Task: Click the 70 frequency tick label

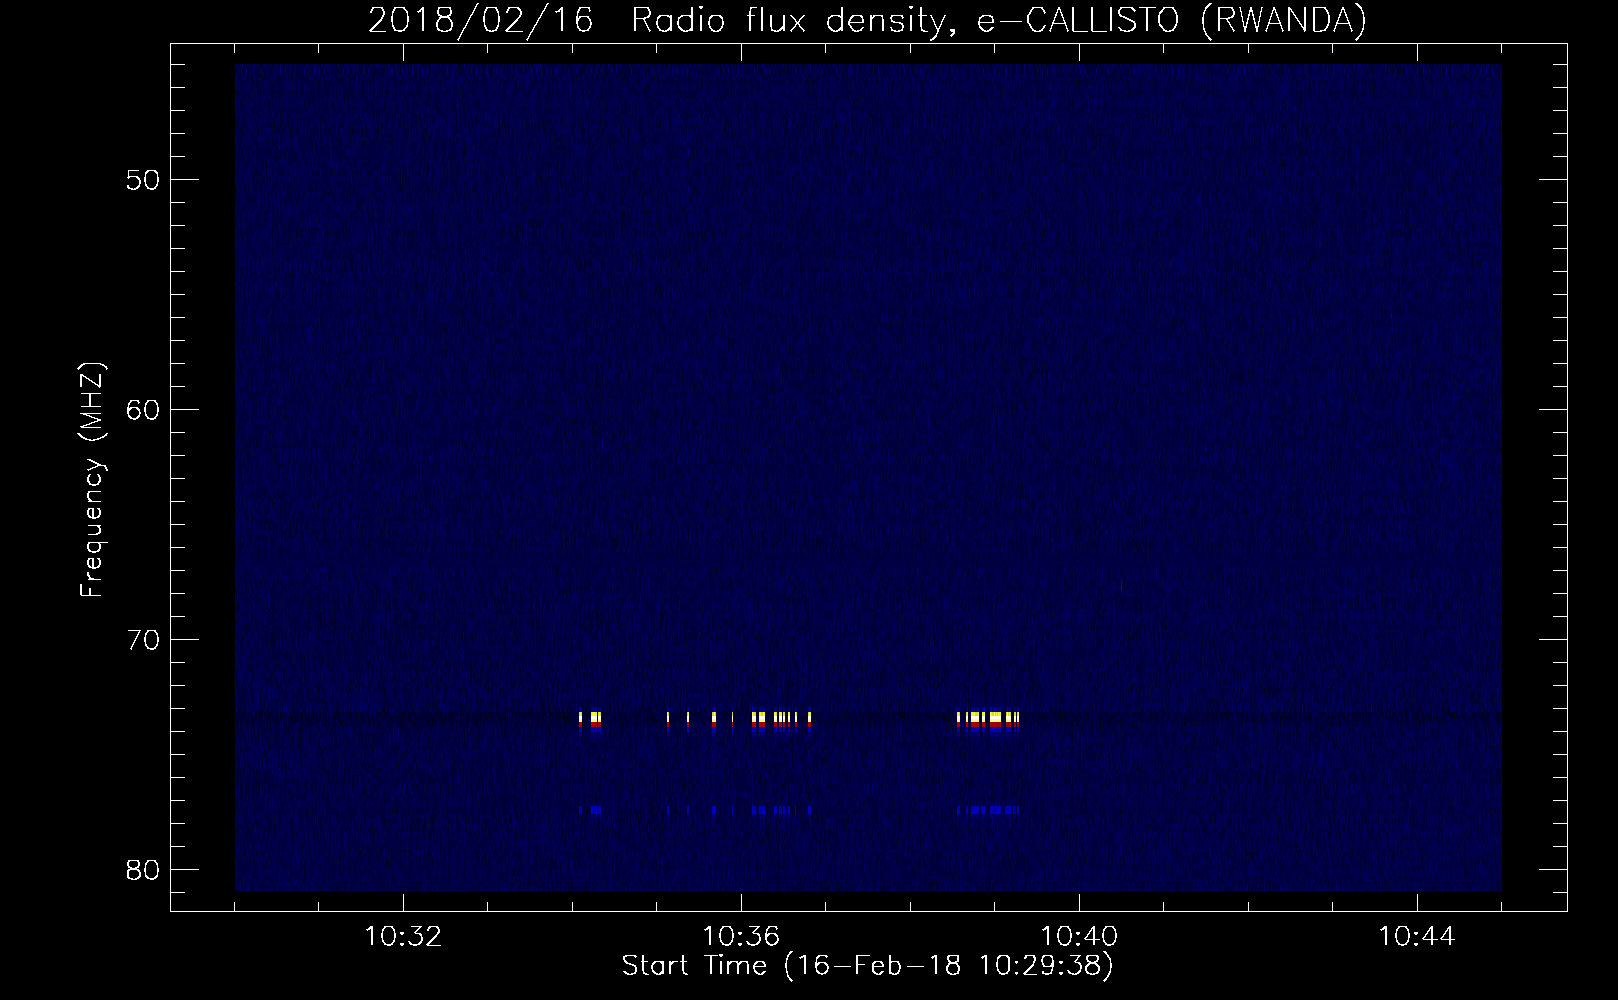Action: pos(143,639)
